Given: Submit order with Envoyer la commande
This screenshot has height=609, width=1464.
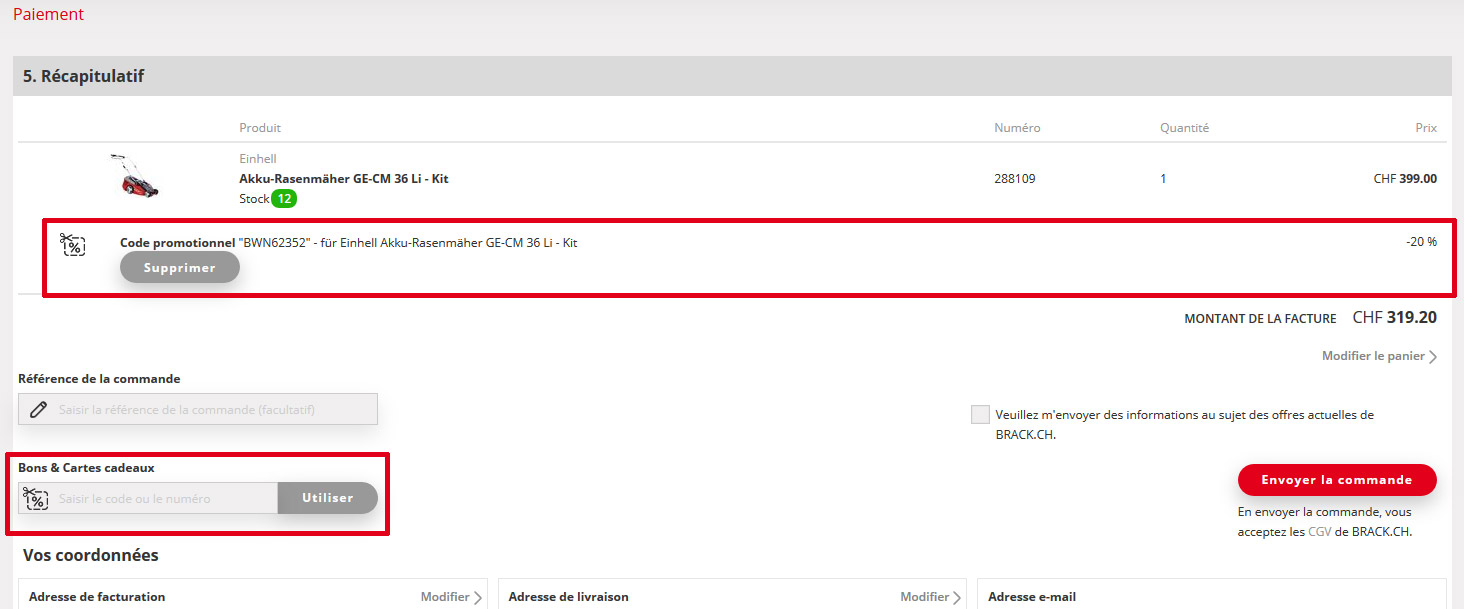Looking at the screenshot, I should pos(1337,480).
